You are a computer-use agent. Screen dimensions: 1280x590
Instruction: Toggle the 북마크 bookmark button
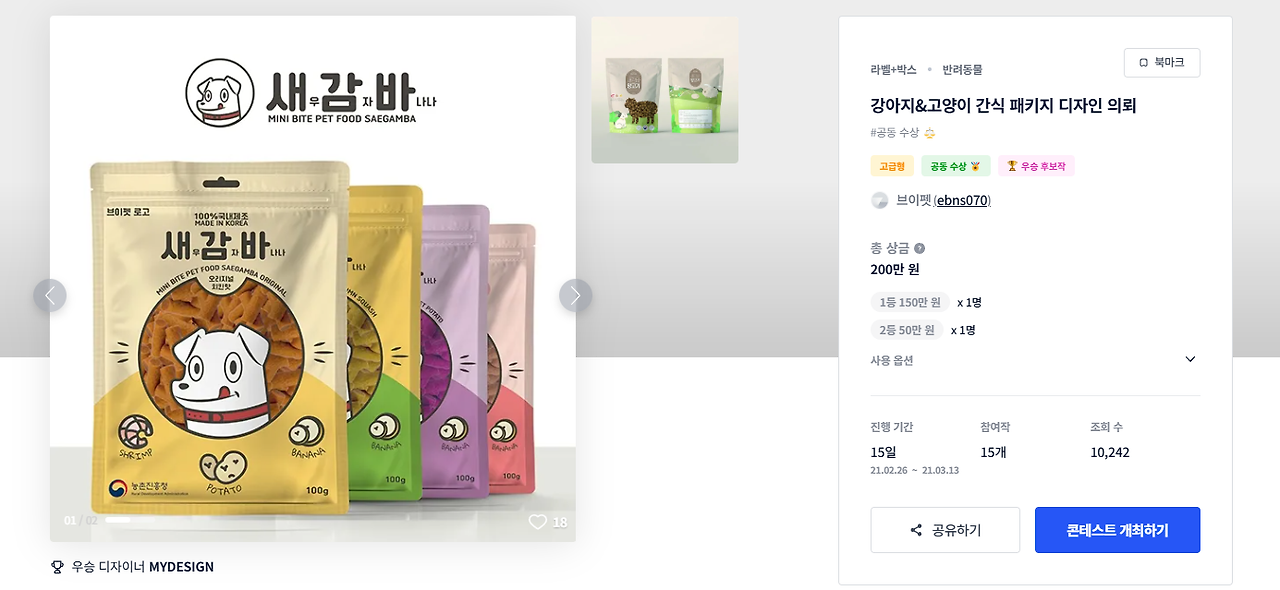pyautogui.click(x=1162, y=62)
